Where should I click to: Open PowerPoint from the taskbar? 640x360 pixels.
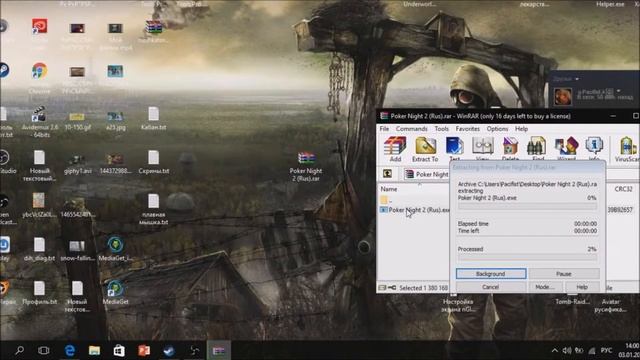(144, 350)
